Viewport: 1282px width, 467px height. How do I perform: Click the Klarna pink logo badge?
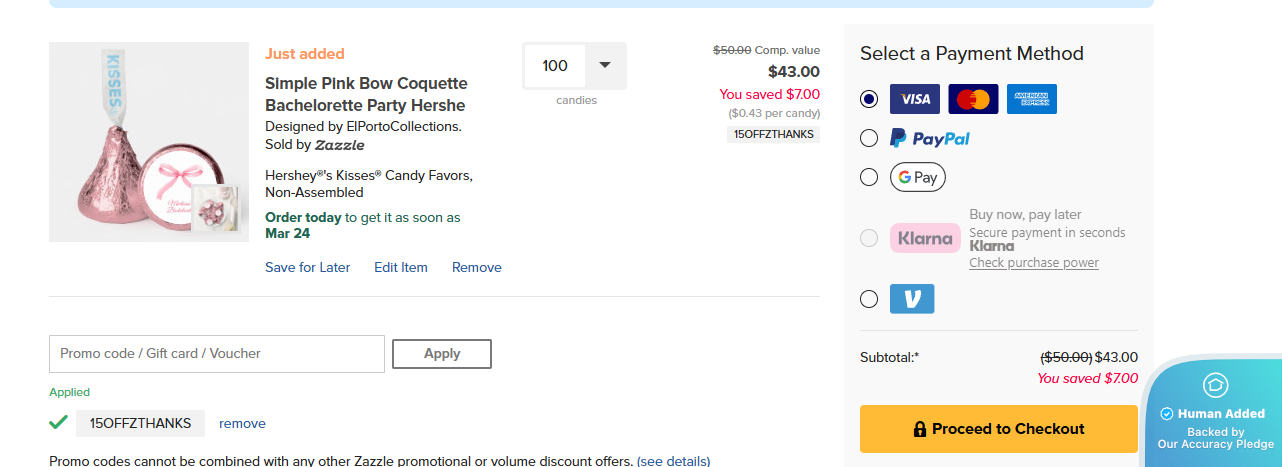[925, 238]
